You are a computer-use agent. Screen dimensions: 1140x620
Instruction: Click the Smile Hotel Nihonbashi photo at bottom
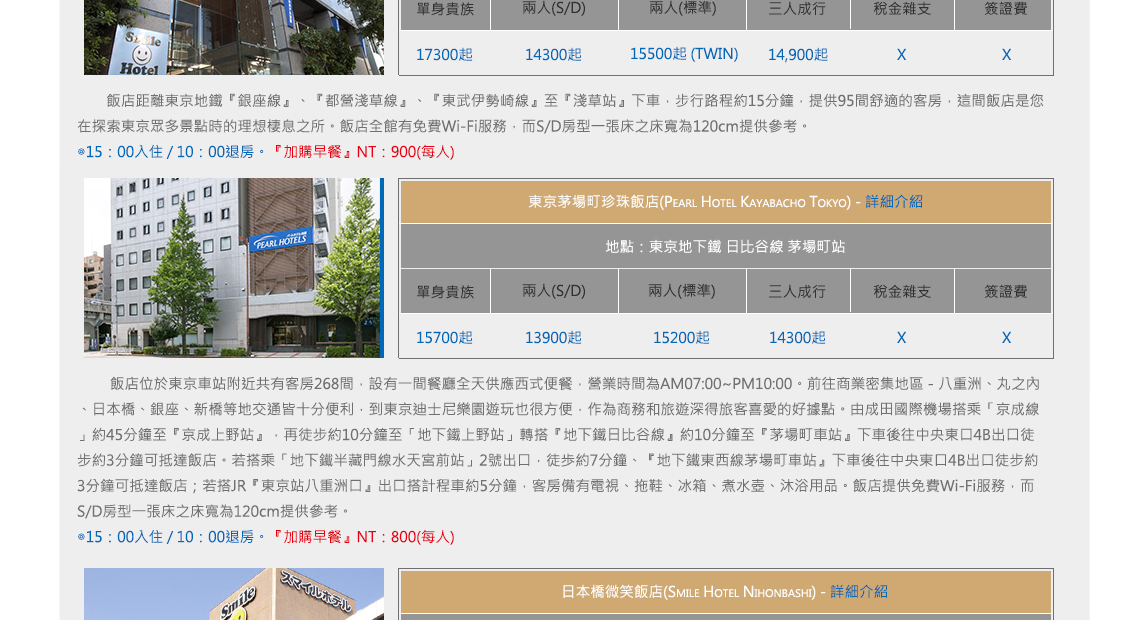pos(233,594)
